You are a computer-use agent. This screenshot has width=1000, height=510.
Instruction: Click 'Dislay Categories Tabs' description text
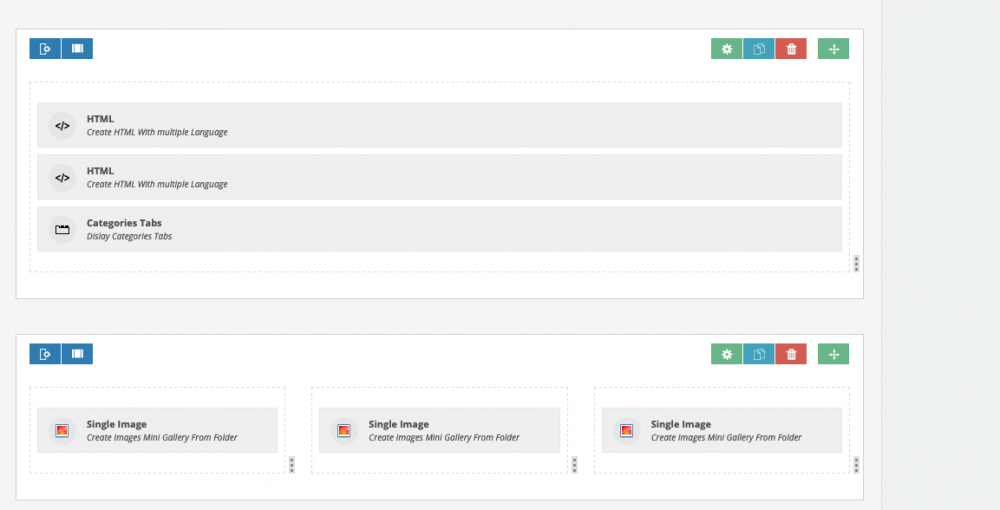129,236
